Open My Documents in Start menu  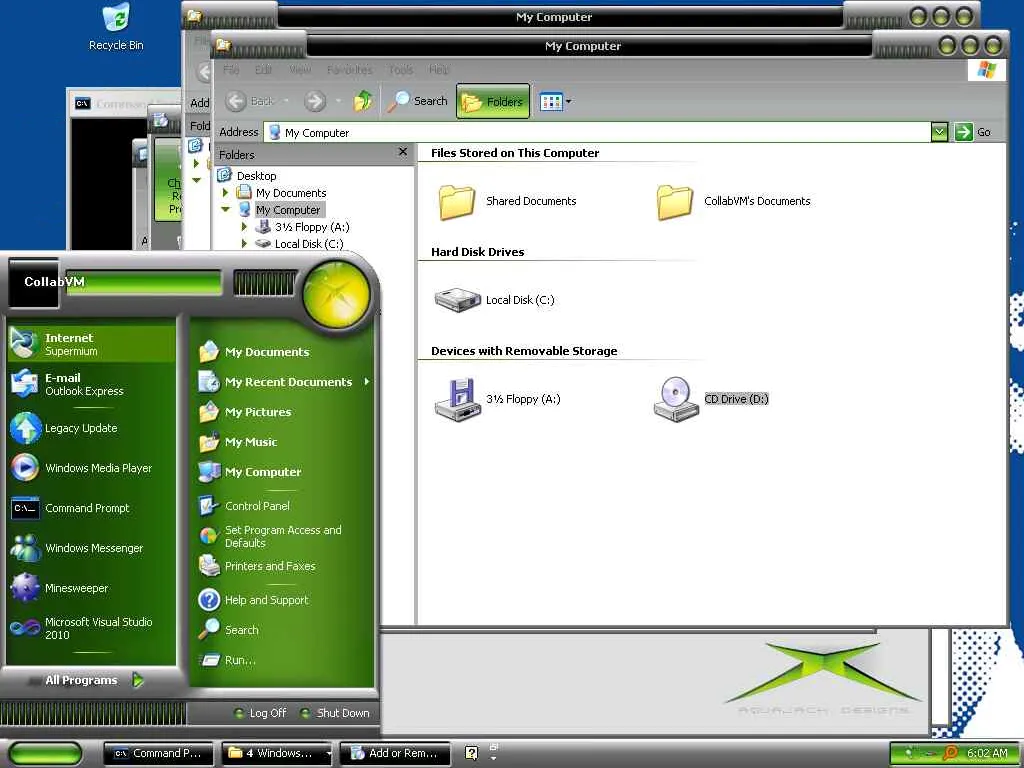[283, 352]
